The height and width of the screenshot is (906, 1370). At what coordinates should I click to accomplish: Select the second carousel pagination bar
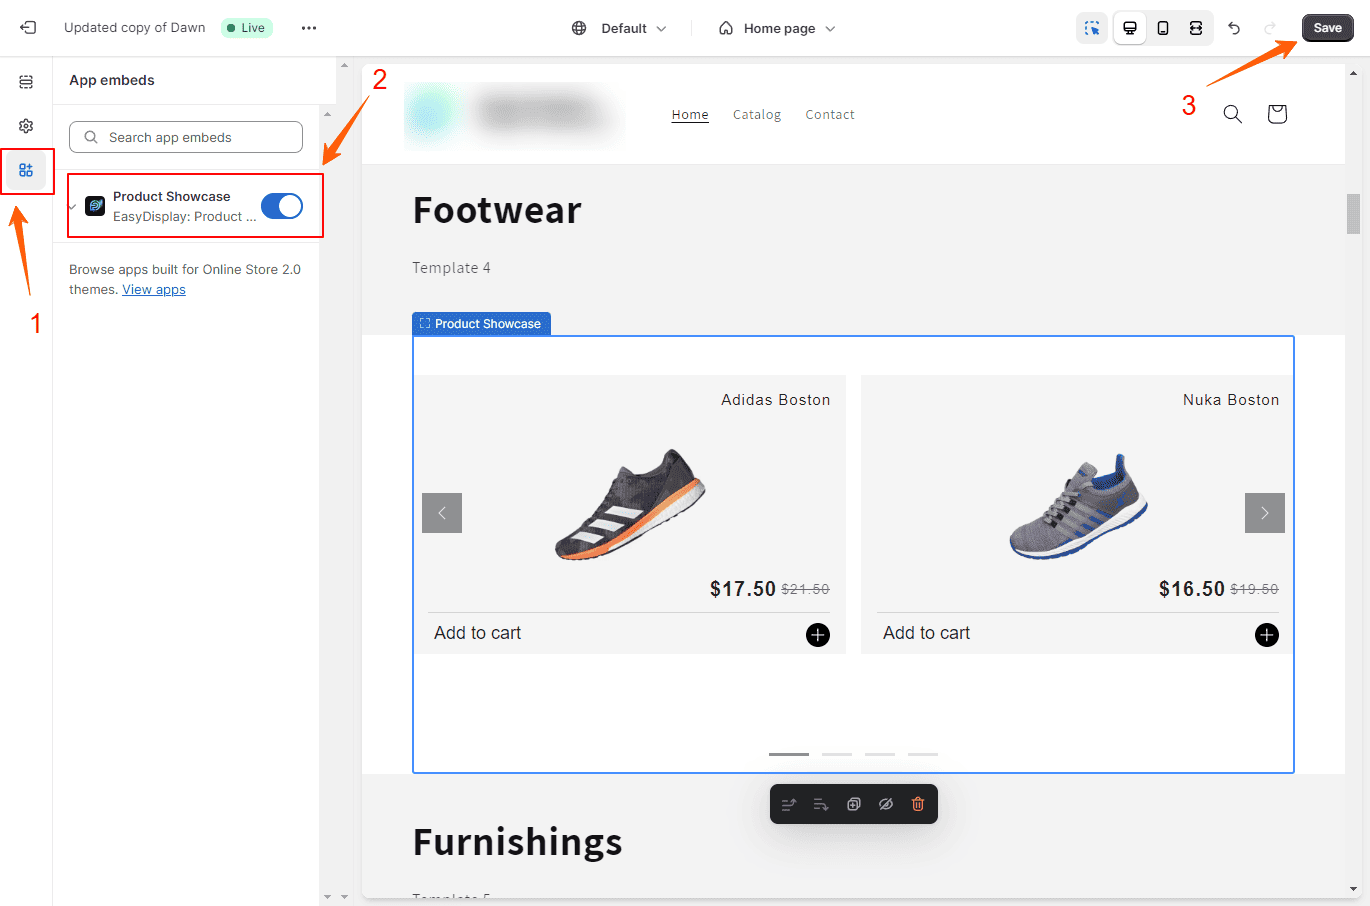click(x=837, y=754)
